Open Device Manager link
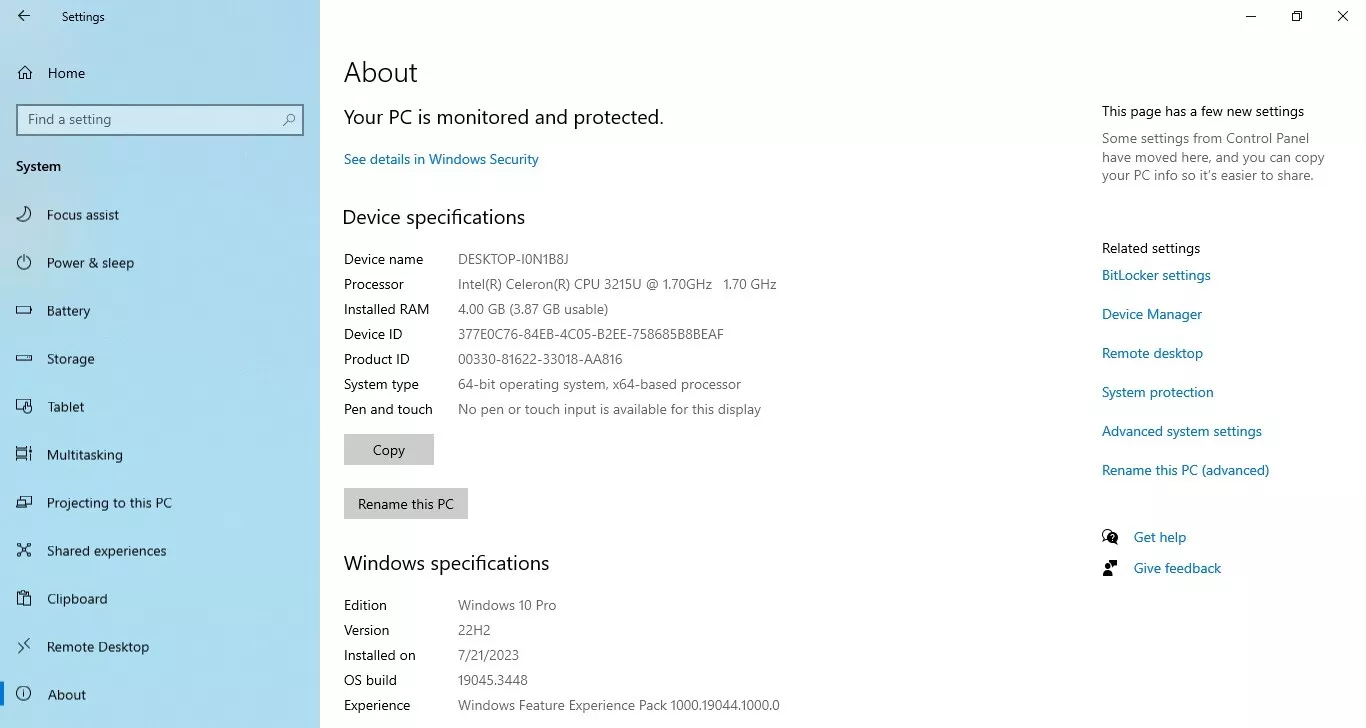This screenshot has height=728, width=1366. (x=1152, y=314)
